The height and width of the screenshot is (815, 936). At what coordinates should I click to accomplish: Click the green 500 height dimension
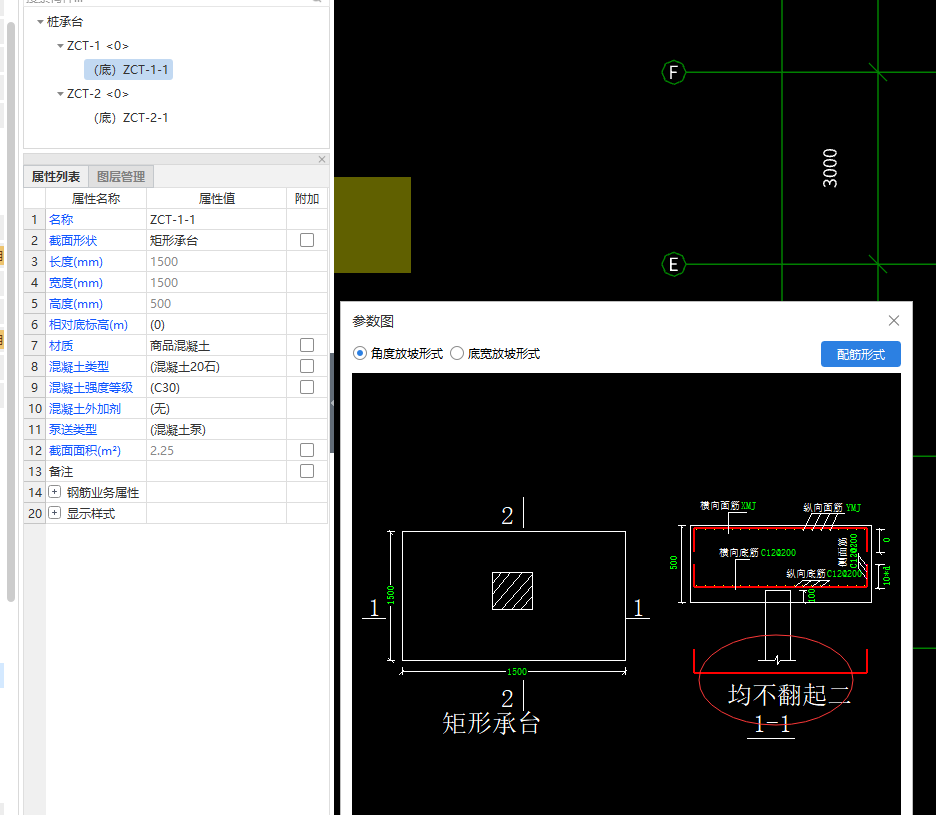coord(673,562)
